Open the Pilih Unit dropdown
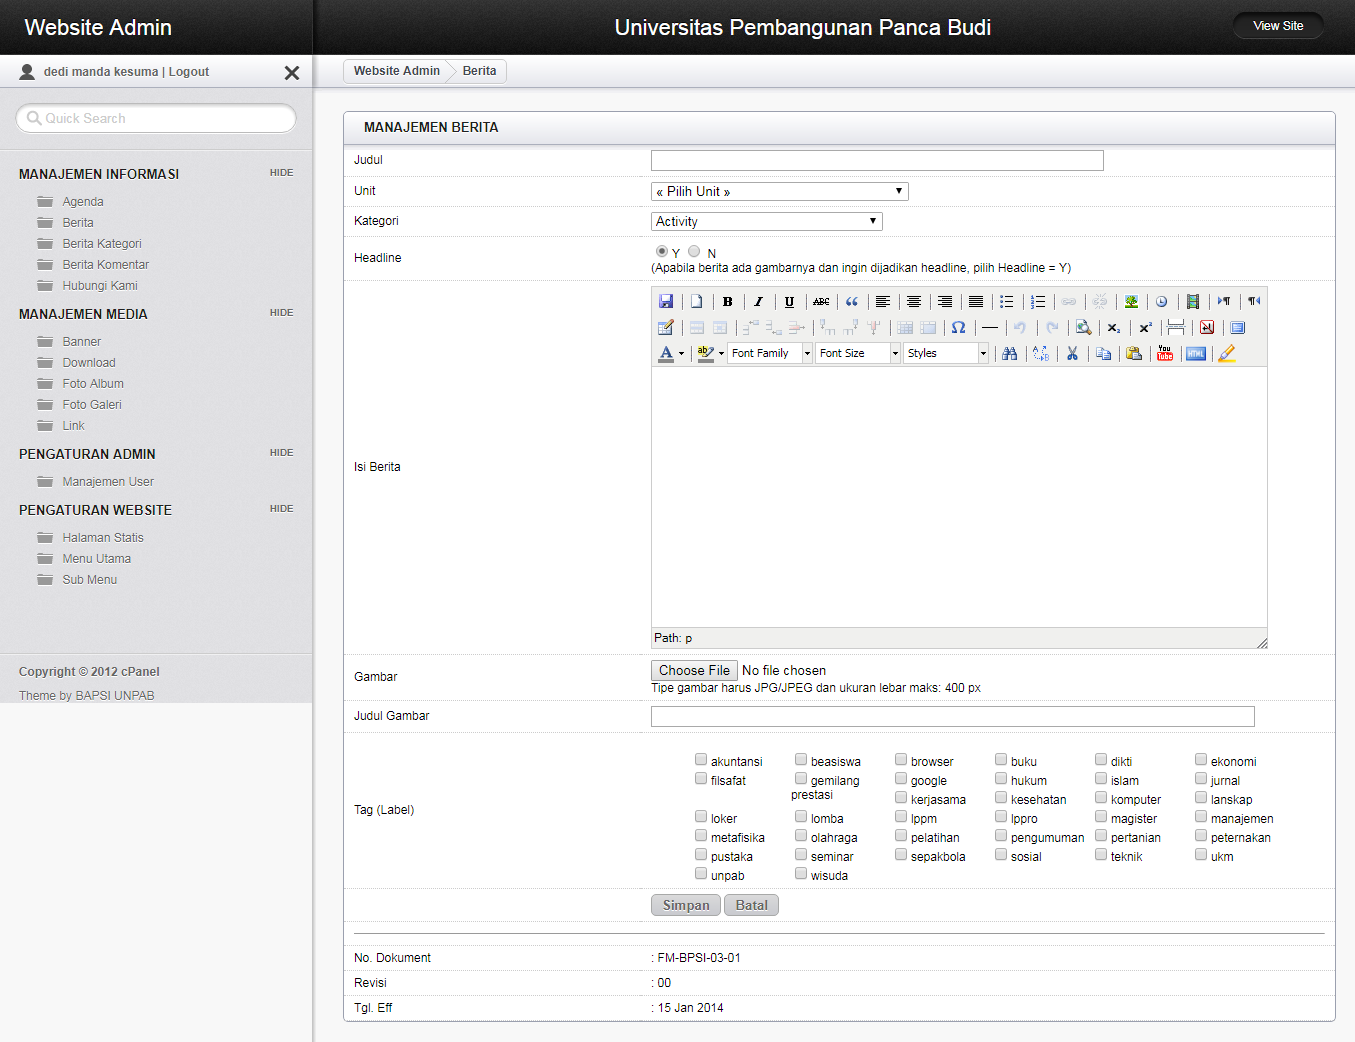The image size is (1355, 1042). [779, 191]
